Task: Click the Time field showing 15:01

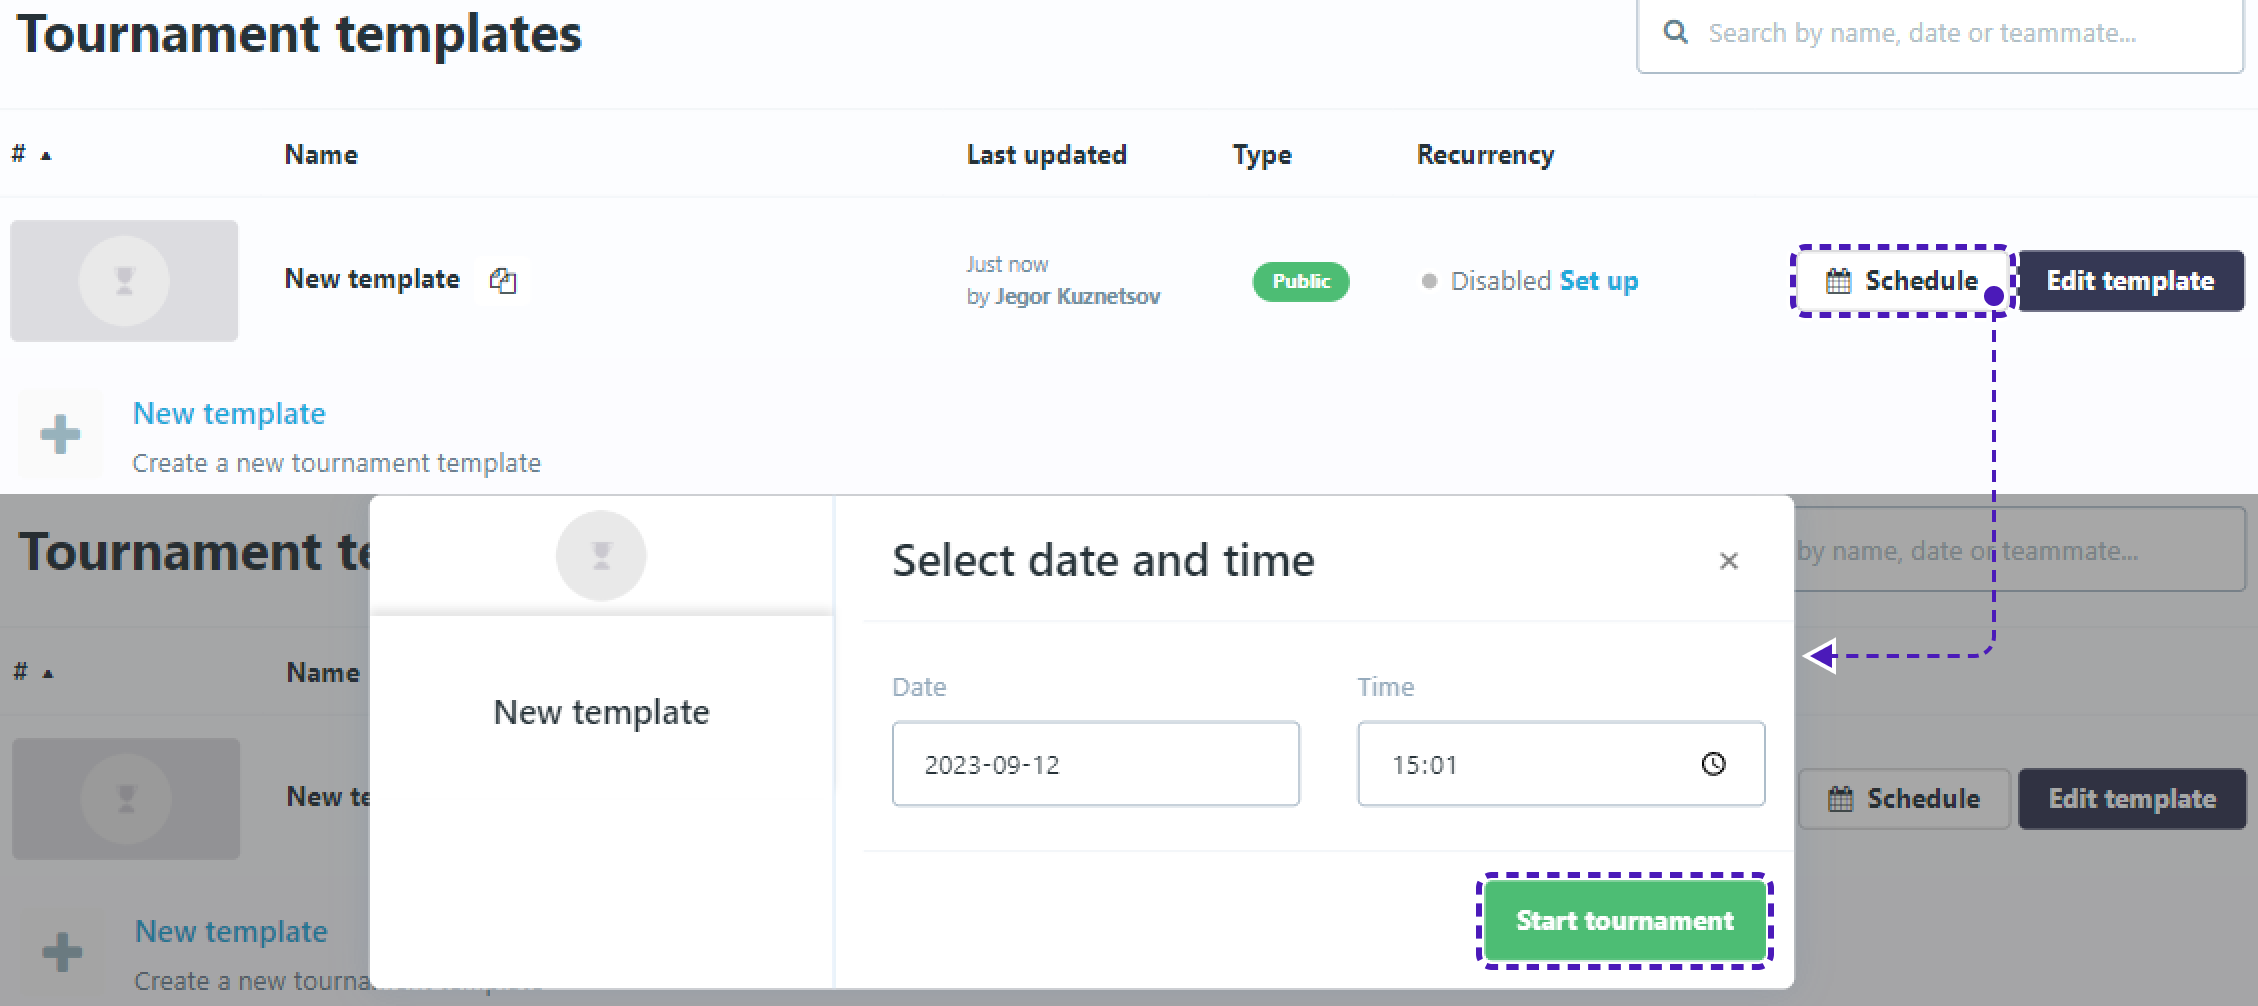Action: 1530,764
